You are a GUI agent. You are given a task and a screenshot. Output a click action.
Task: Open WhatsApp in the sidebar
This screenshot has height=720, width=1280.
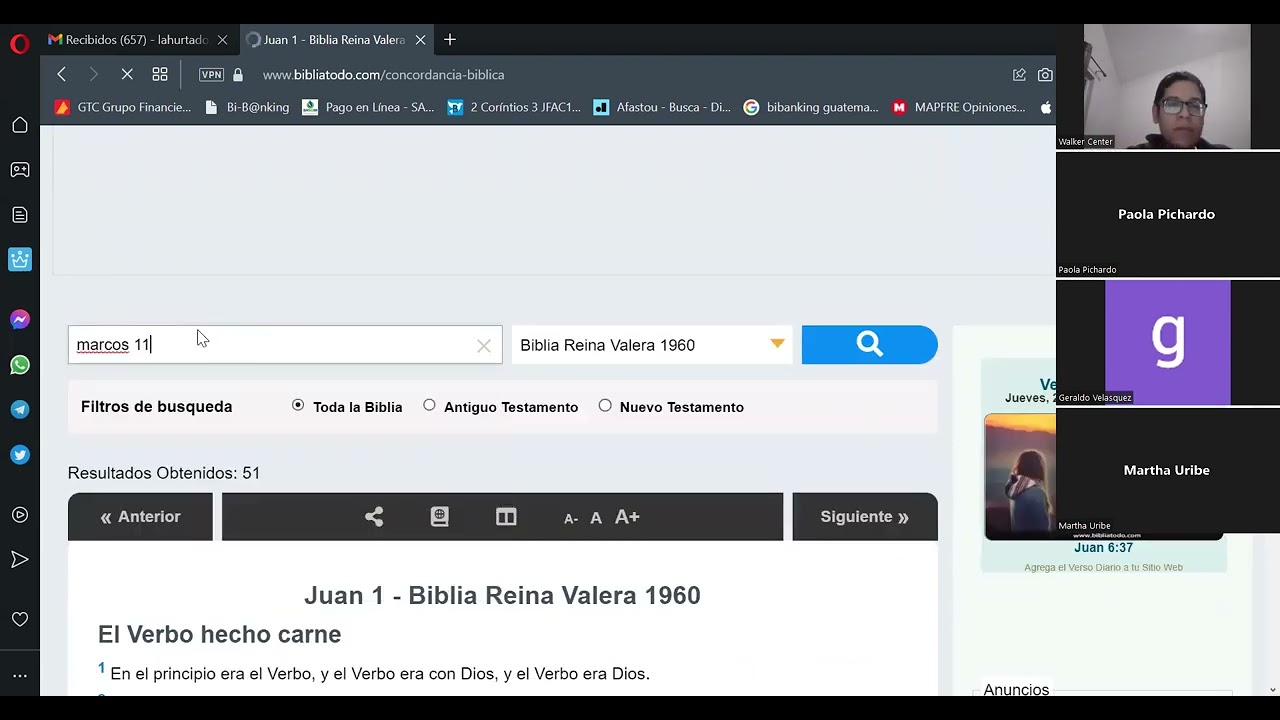click(x=20, y=365)
